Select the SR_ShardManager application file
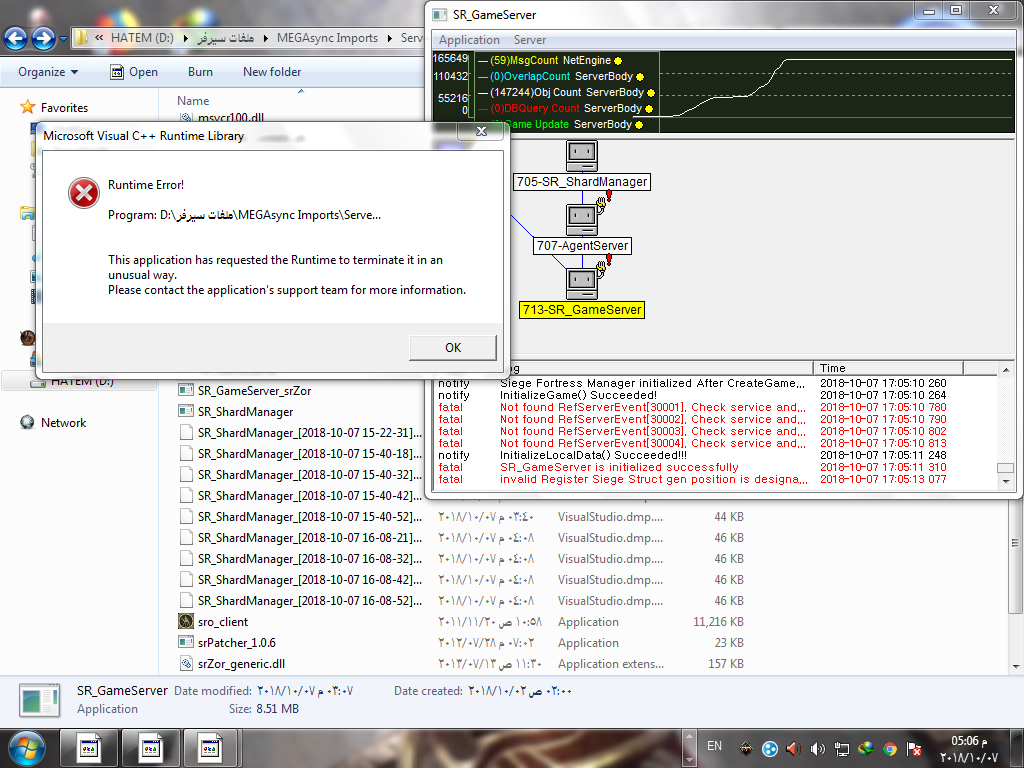This screenshot has height=768, width=1024. click(x=245, y=411)
